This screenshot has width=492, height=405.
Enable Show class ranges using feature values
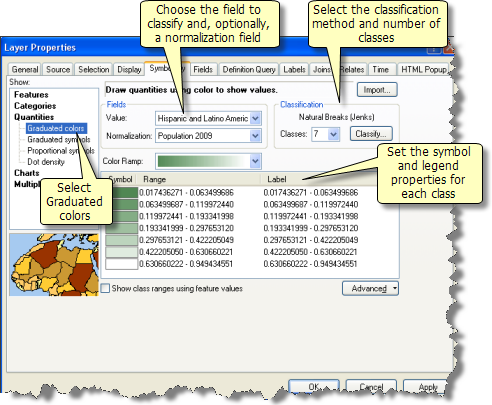(105, 288)
